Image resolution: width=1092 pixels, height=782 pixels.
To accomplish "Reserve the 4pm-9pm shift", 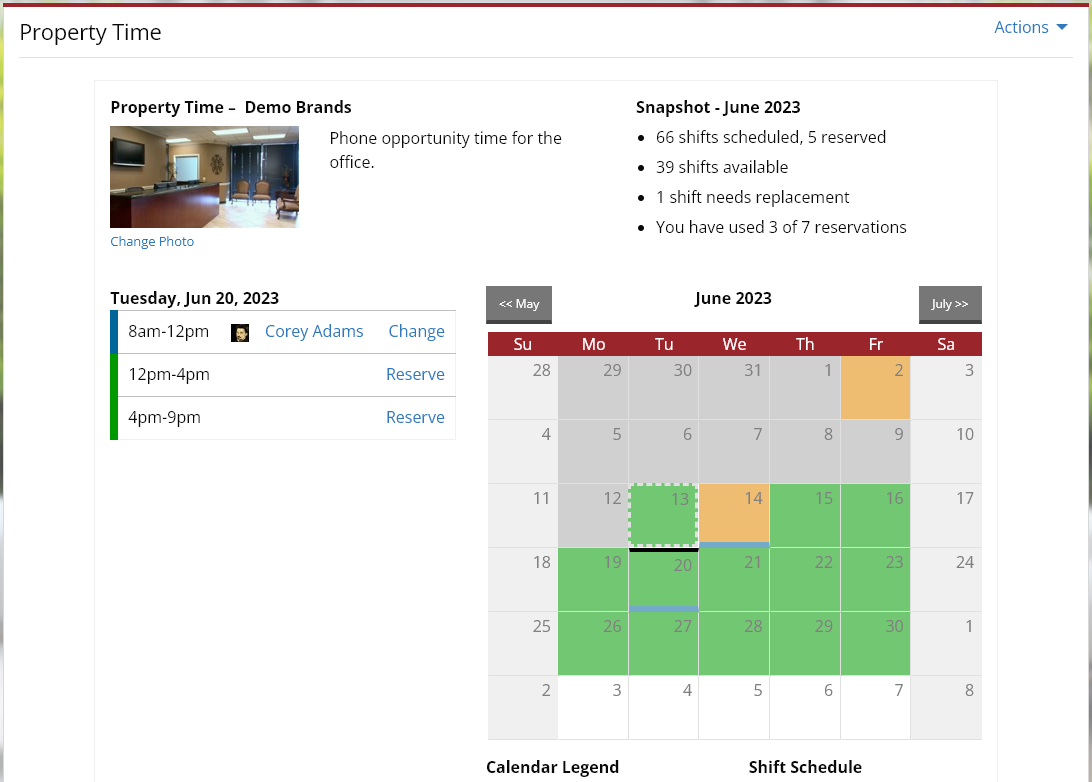I will 415,417.
